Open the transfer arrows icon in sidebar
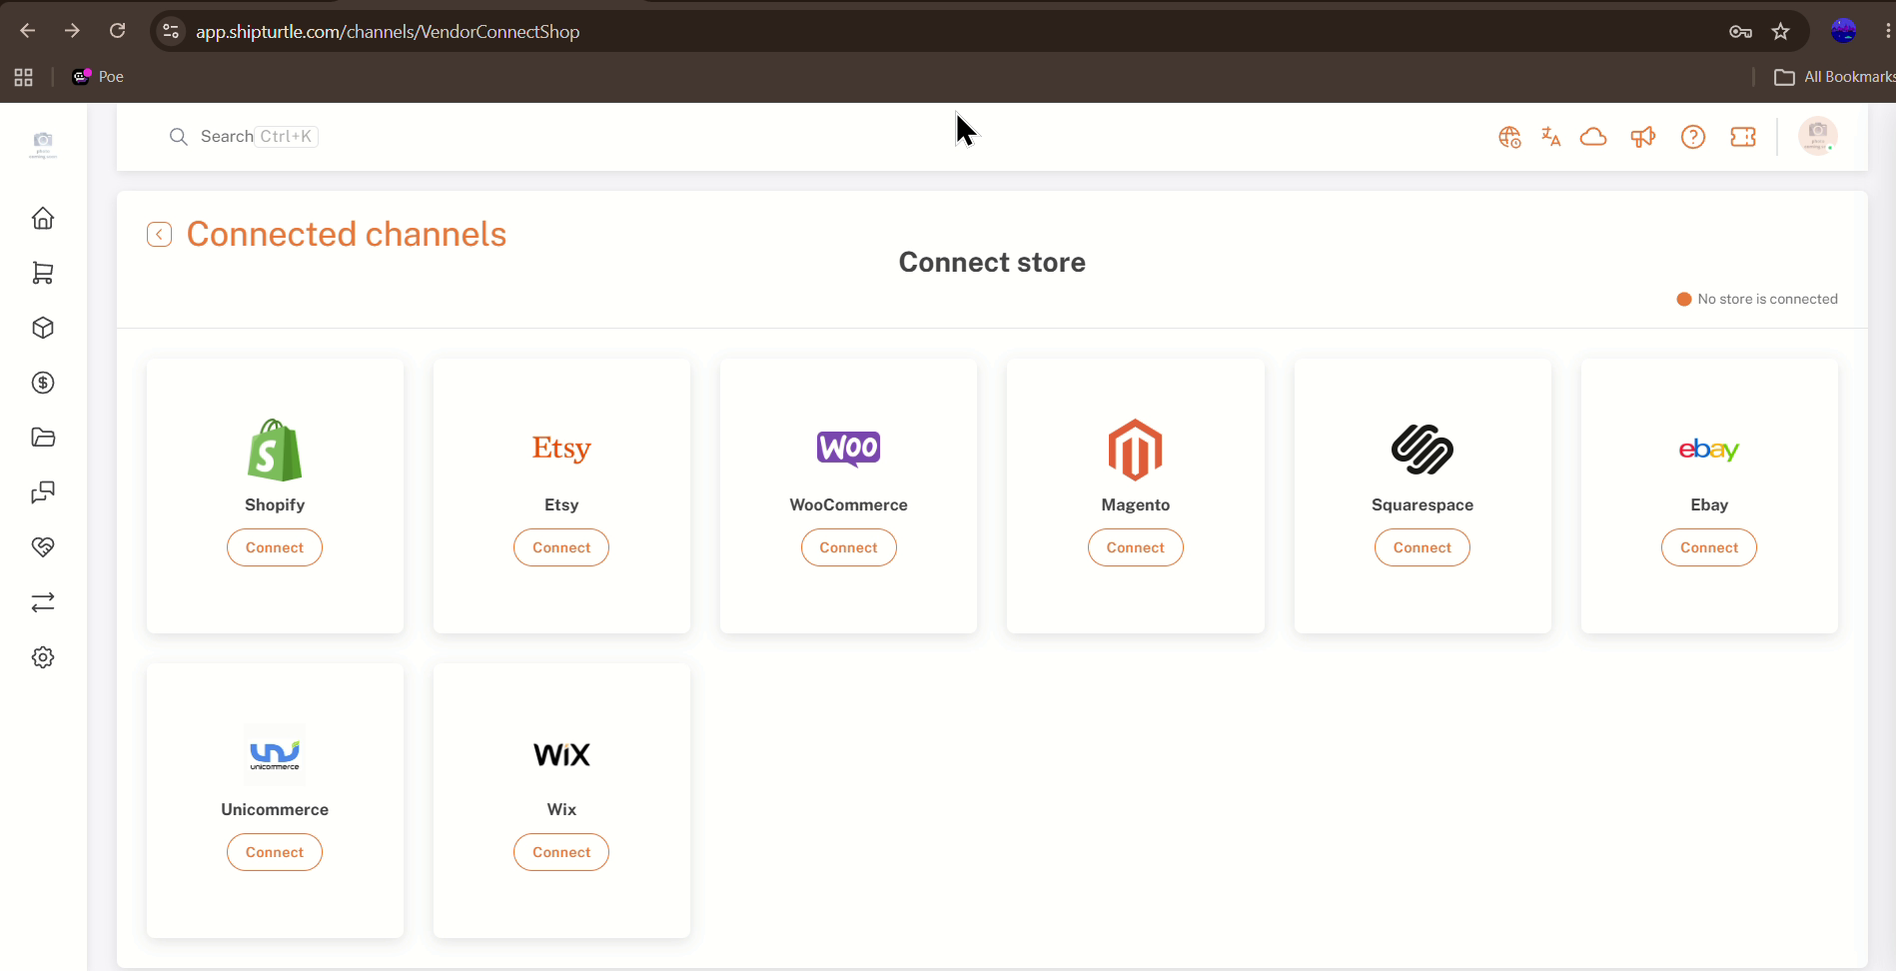1896x971 pixels. click(43, 602)
